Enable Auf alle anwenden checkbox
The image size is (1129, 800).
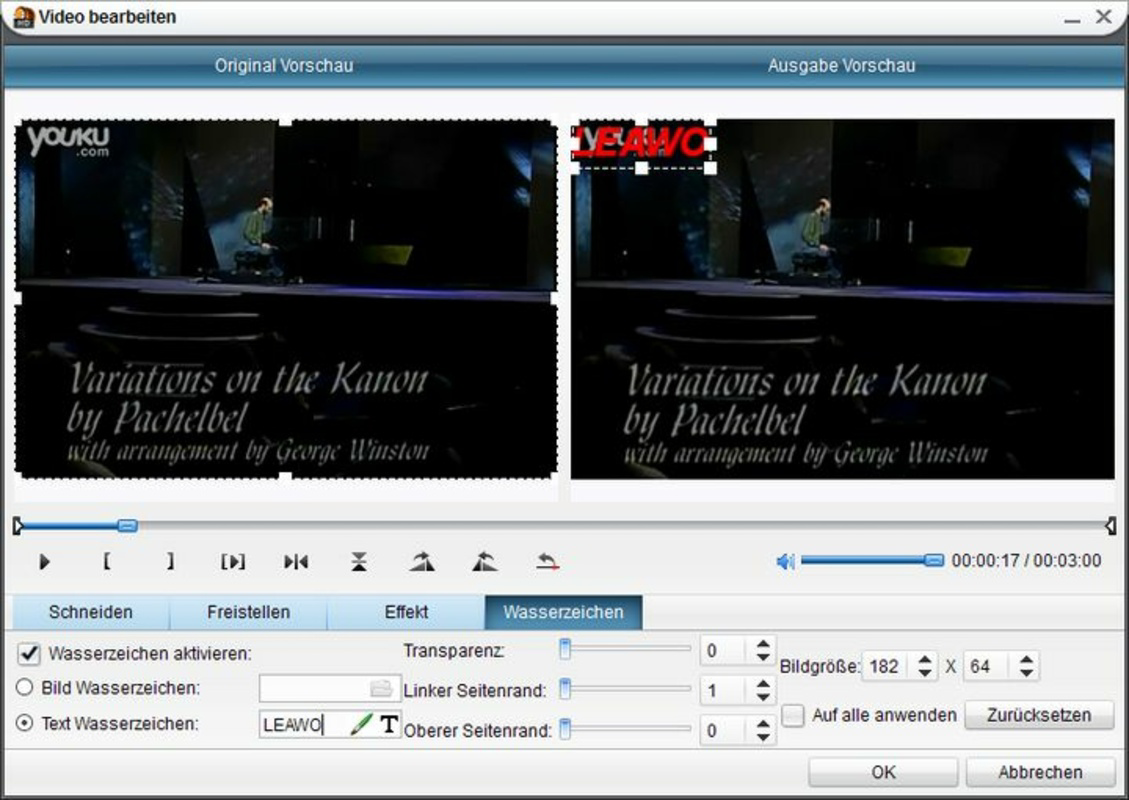coord(793,715)
